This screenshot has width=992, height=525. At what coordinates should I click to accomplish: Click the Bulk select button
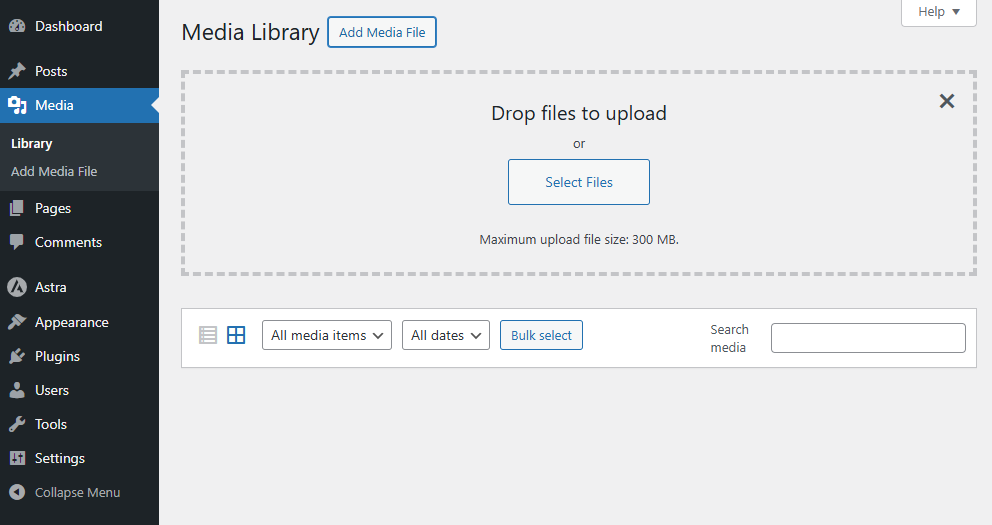(542, 335)
